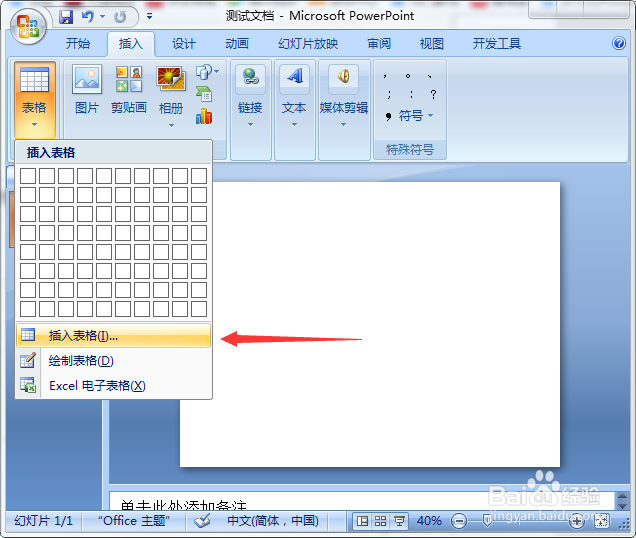The height and width of the screenshot is (538, 636).
Task: Customize the Quick Access Toolbar dropdown
Action: (149, 16)
